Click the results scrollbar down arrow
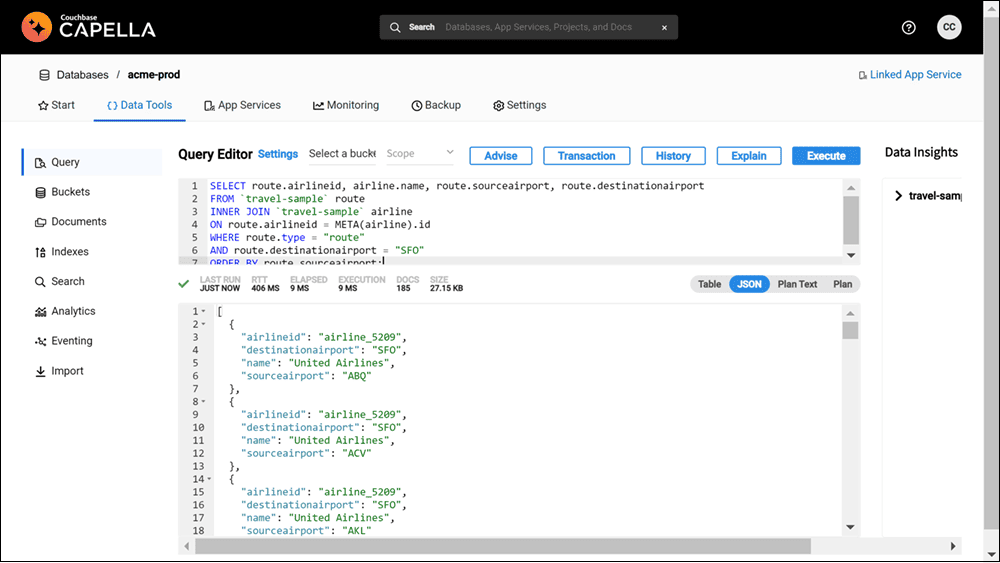Viewport: 1000px width, 563px height. pos(850,527)
